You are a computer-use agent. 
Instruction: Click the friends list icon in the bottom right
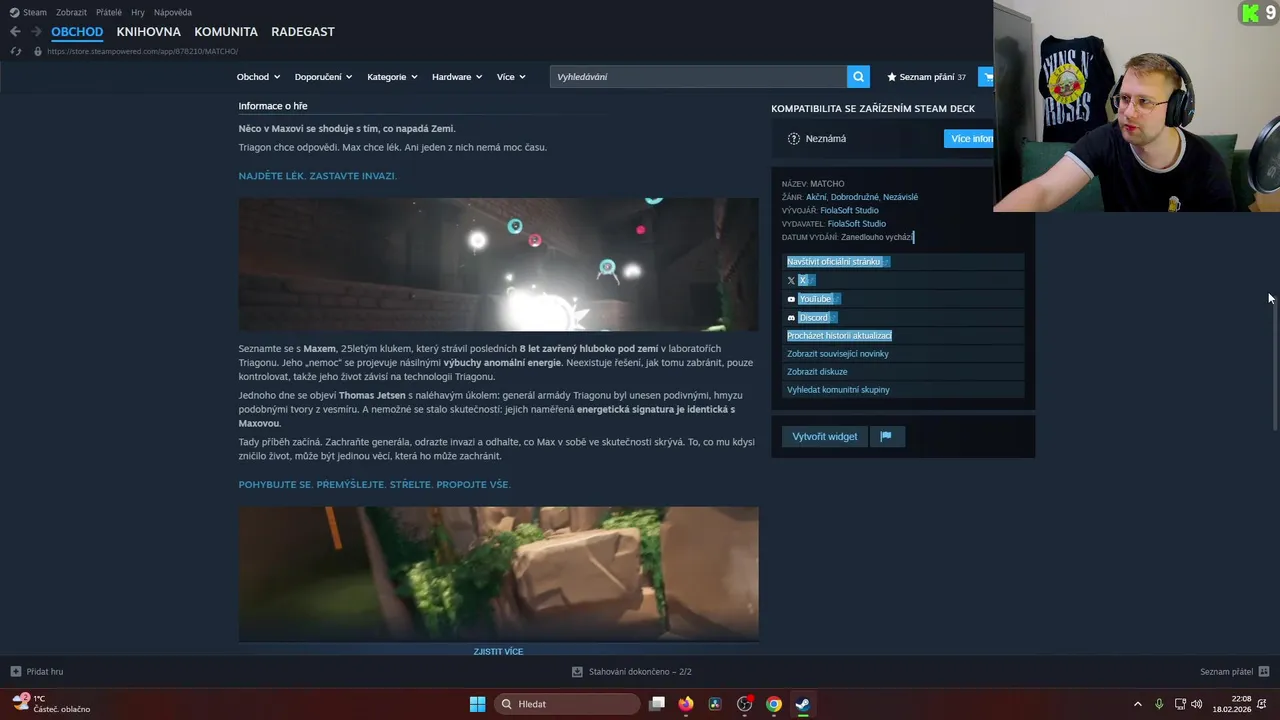coord(1264,672)
